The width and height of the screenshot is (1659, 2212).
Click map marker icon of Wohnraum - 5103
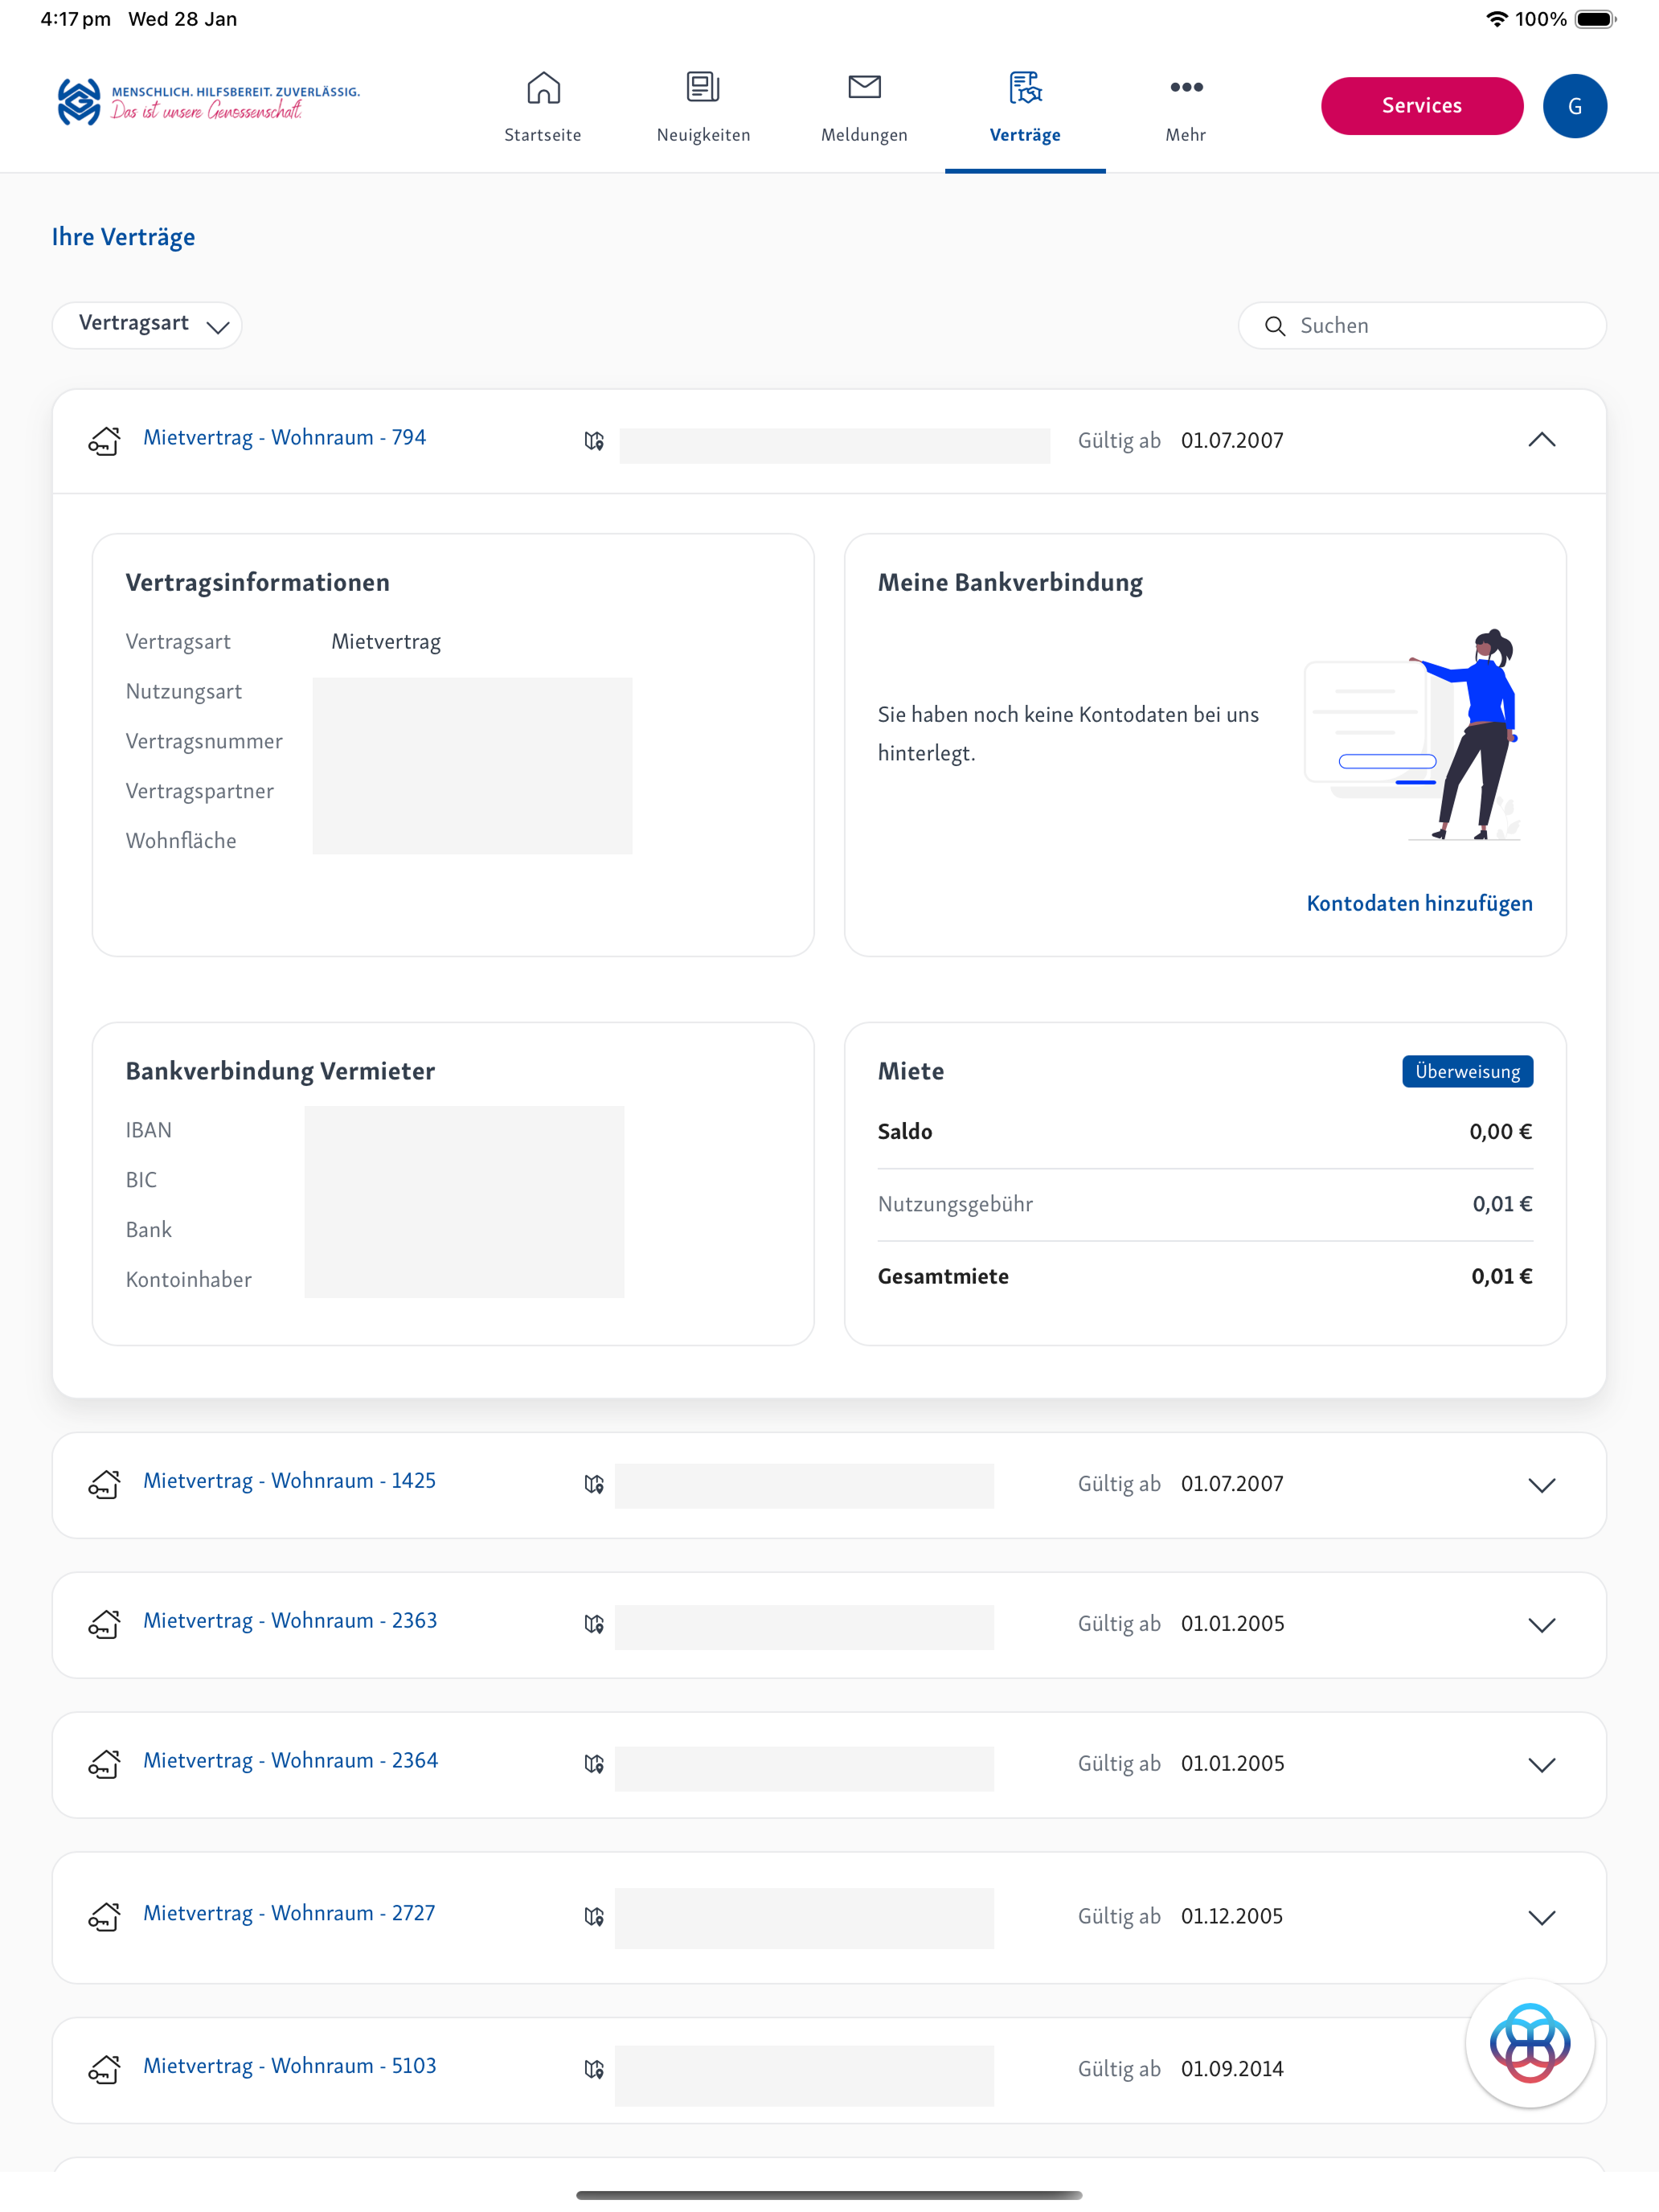click(x=594, y=2070)
